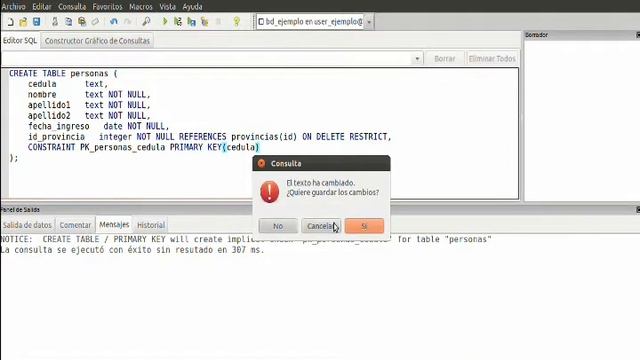Open the Macros menu

tap(141, 7)
